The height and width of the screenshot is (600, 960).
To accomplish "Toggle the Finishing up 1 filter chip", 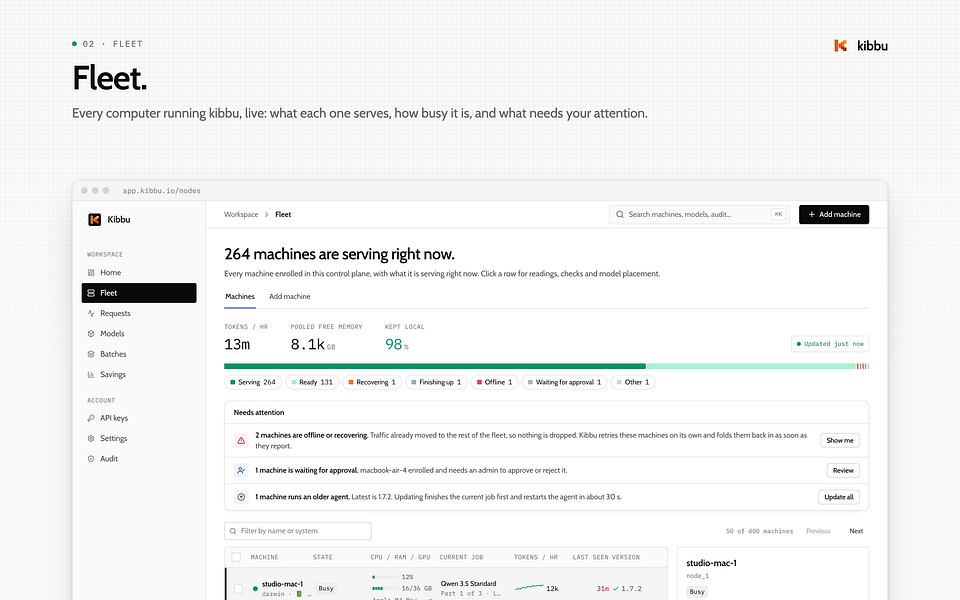I will coord(437,382).
